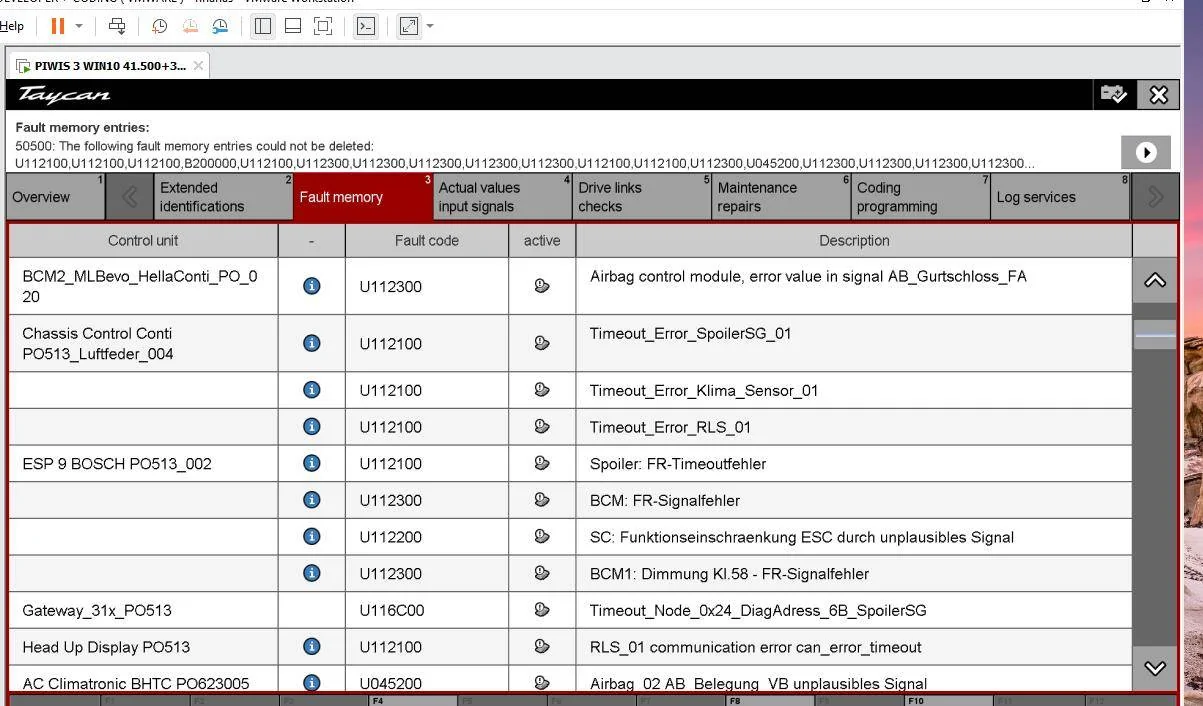Open info icon for Head Up Display row
The image size is (1203, 706).
coord(312,646)
